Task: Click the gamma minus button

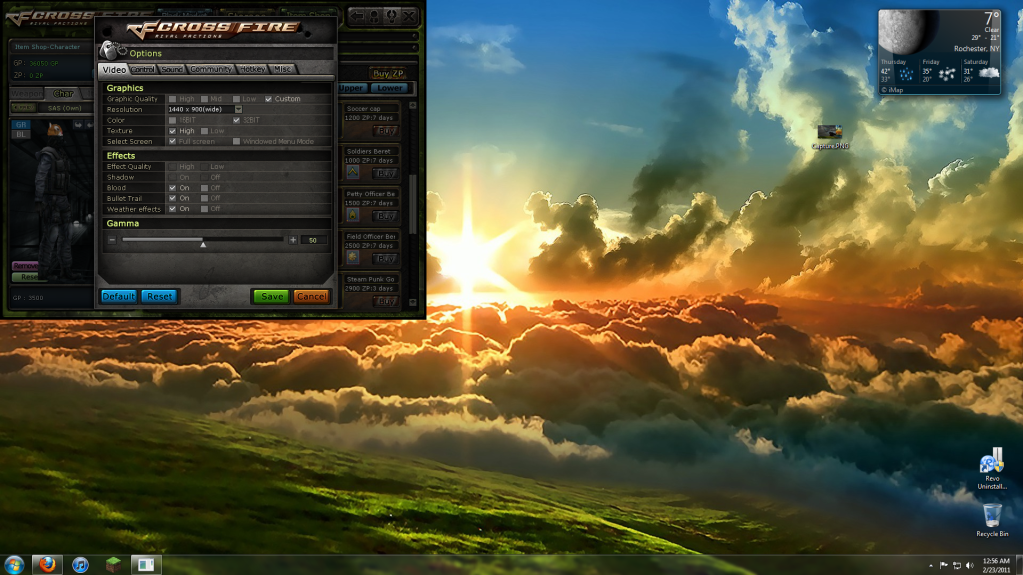Action: pos(112,240)
